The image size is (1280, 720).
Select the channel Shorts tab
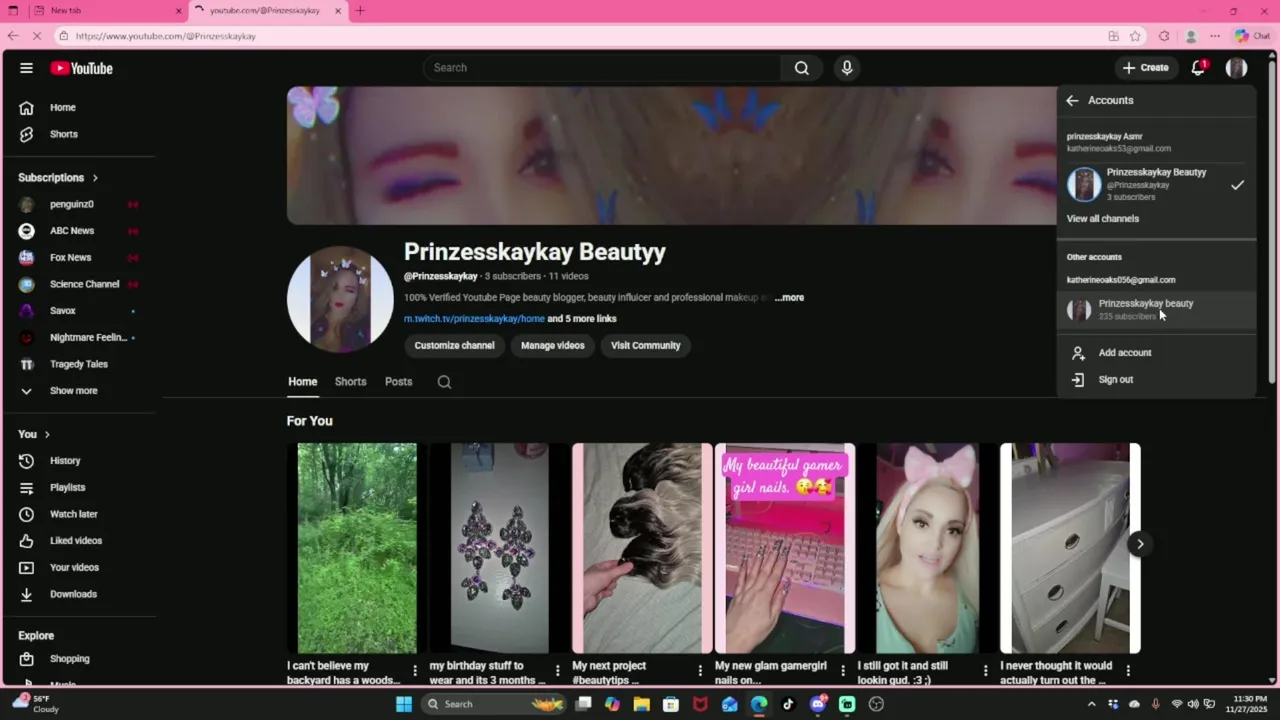350,382
